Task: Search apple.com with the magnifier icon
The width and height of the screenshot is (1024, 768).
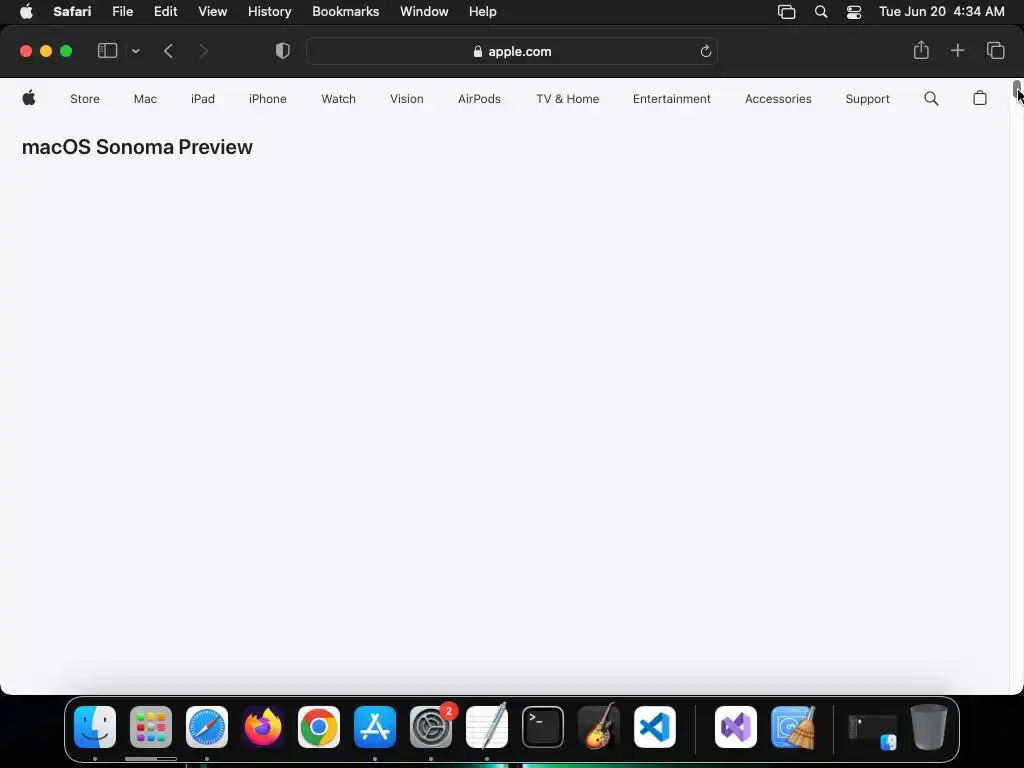Action: [x=931, y=99]
